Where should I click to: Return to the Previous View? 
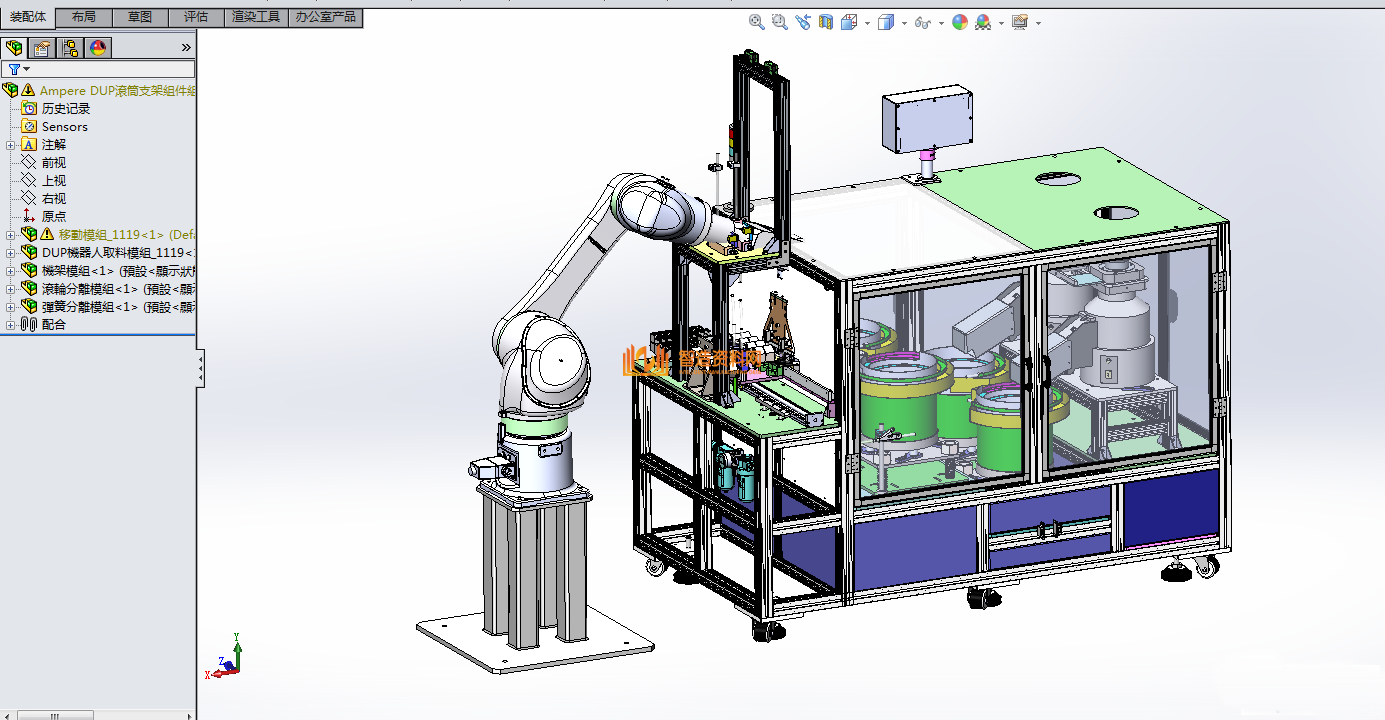coord(803,22)
